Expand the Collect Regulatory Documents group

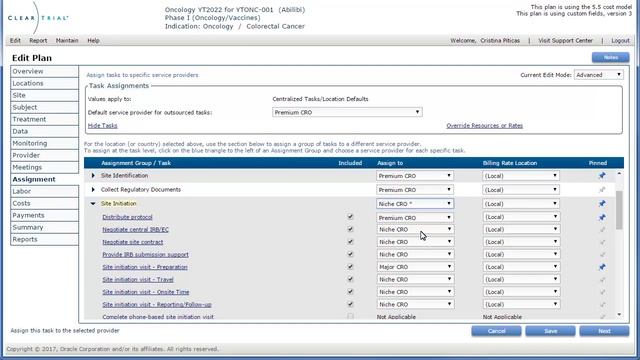click(x=93, y=189)
